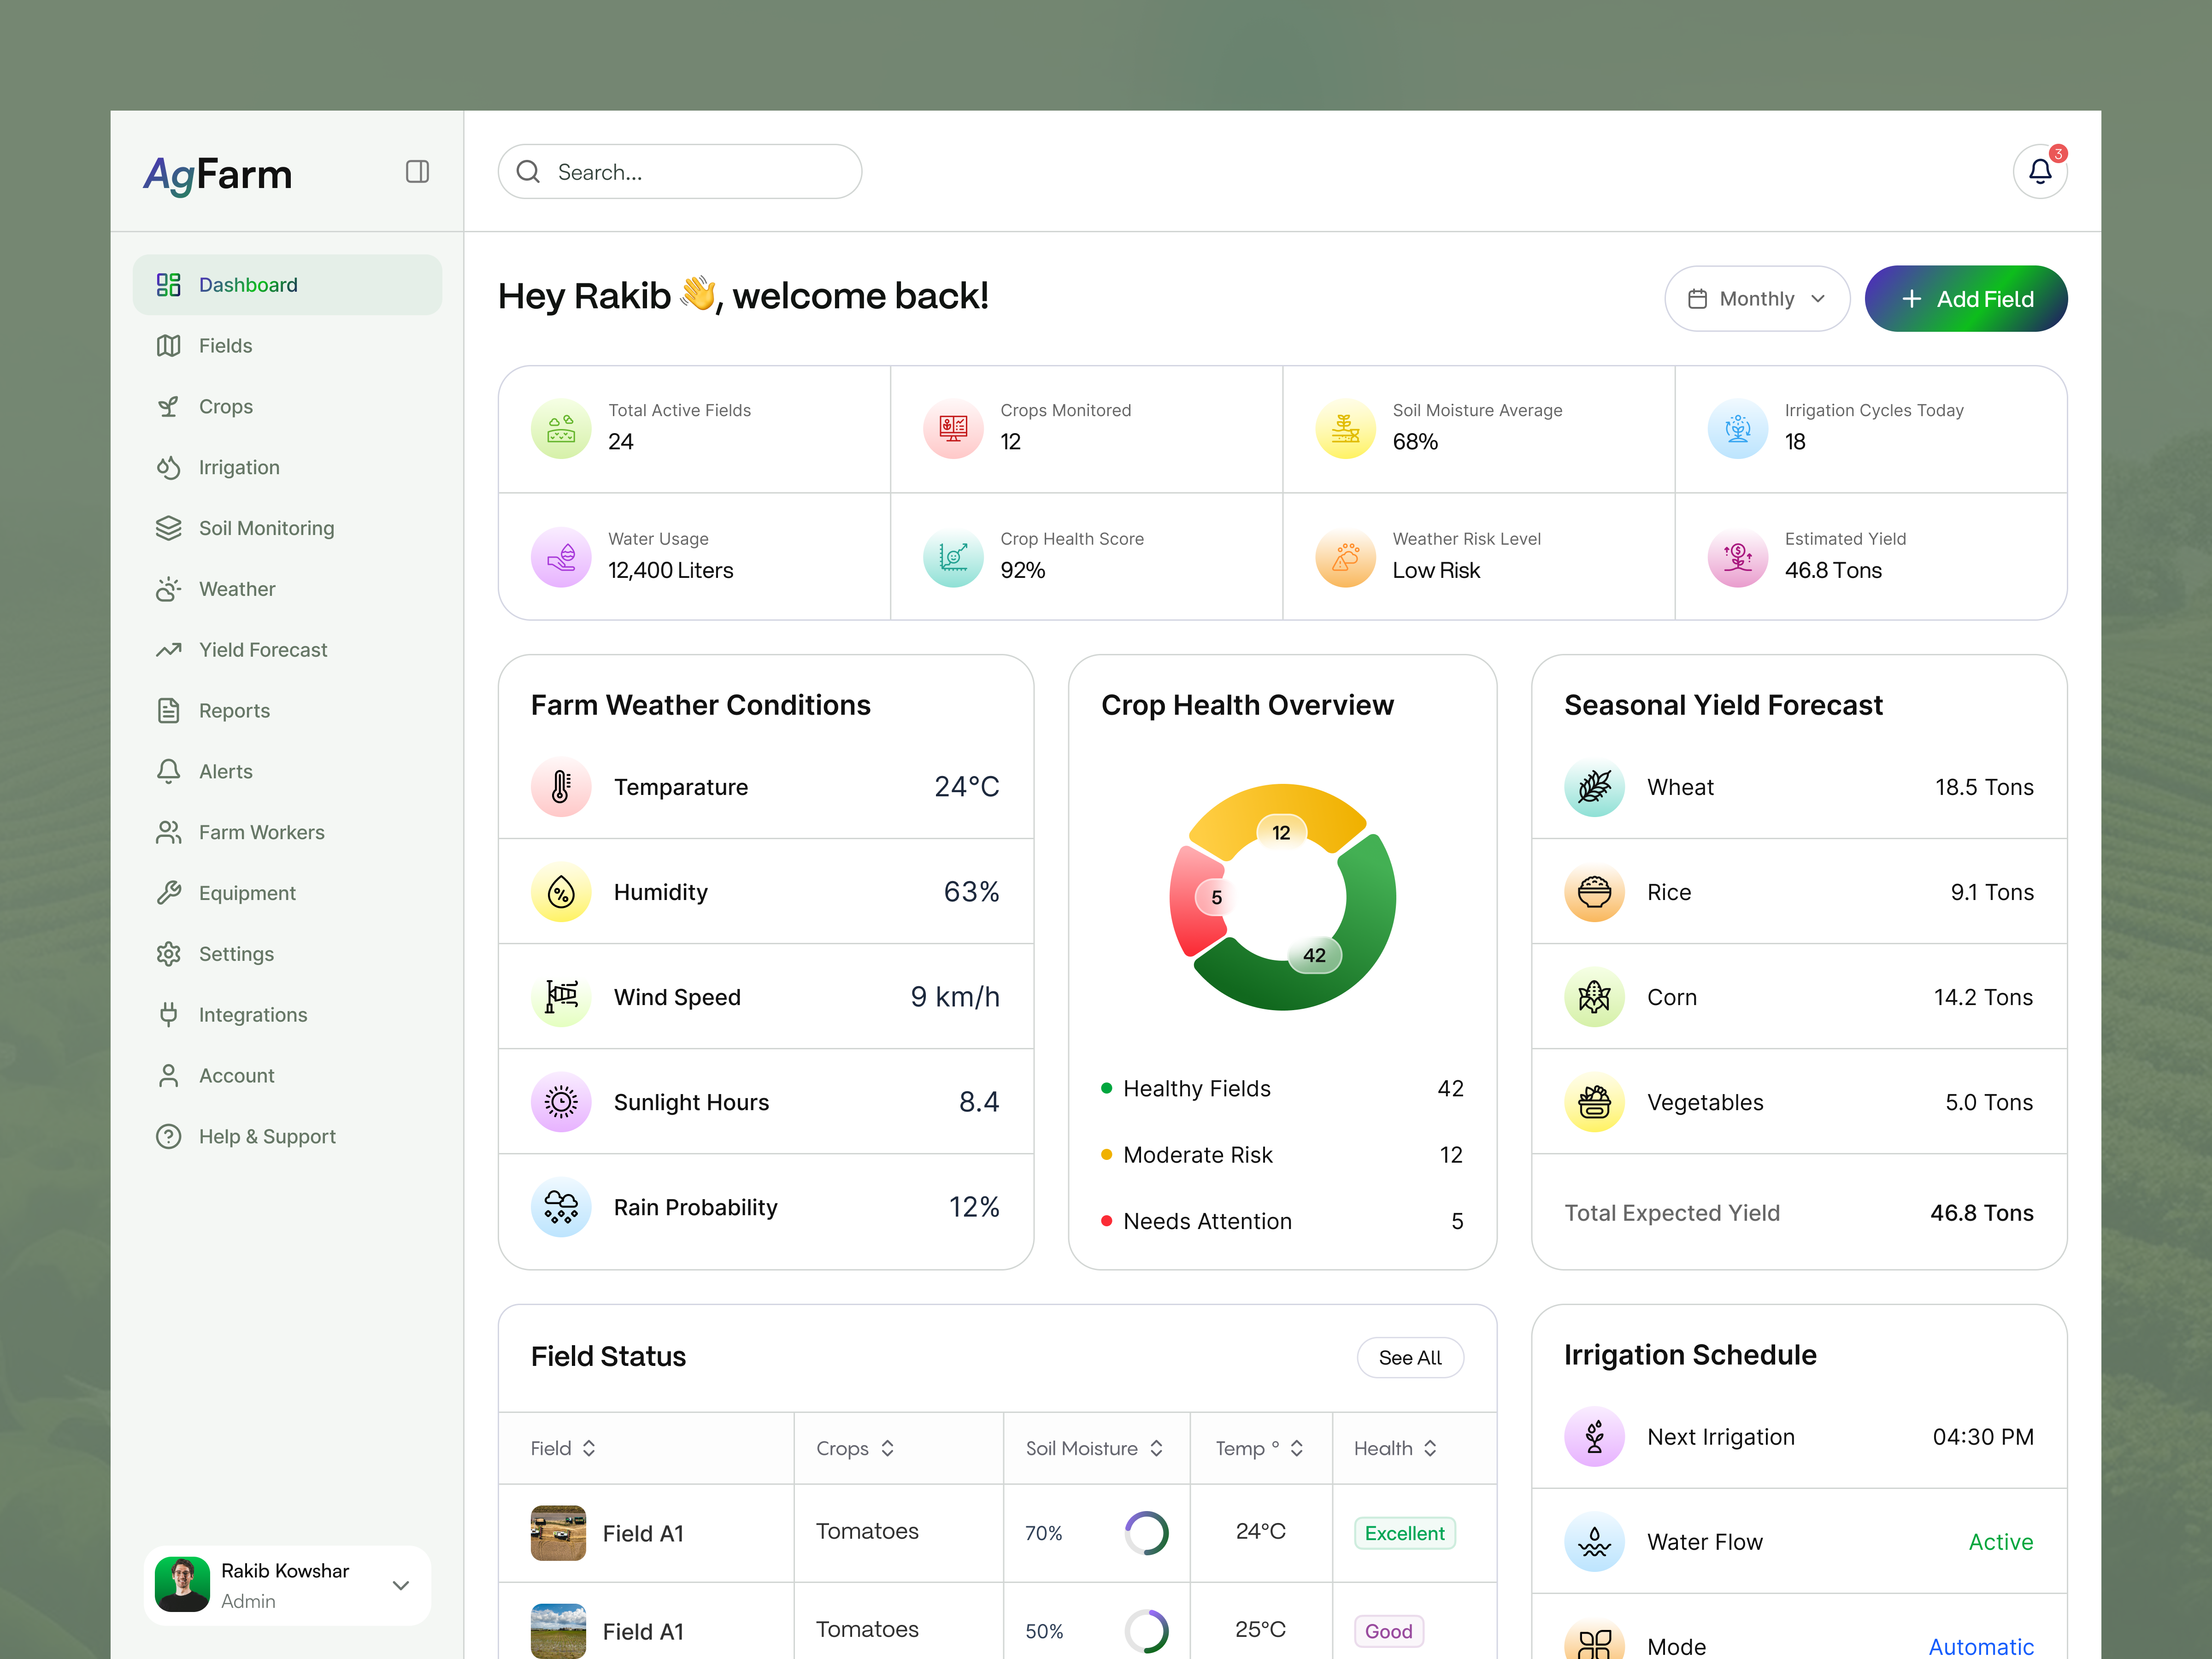2212x1659 pixels.
Task: Open the notifications bell at top right
Action: click(x=2040, y=172)
